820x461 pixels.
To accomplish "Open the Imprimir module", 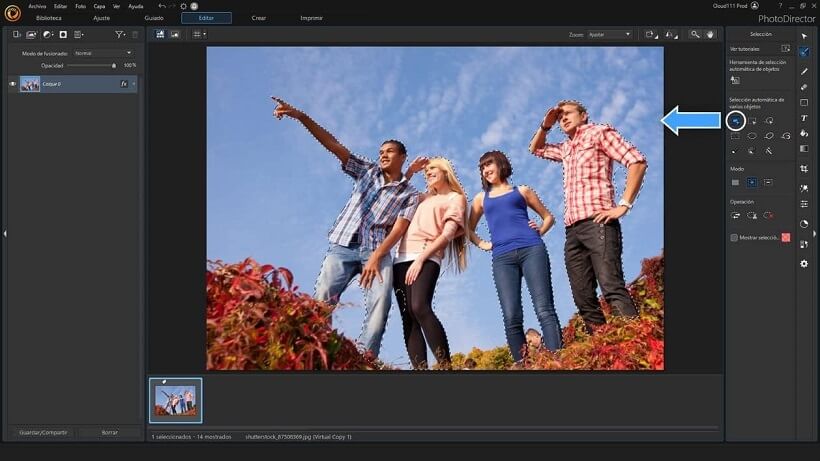I will pos(311,18).
